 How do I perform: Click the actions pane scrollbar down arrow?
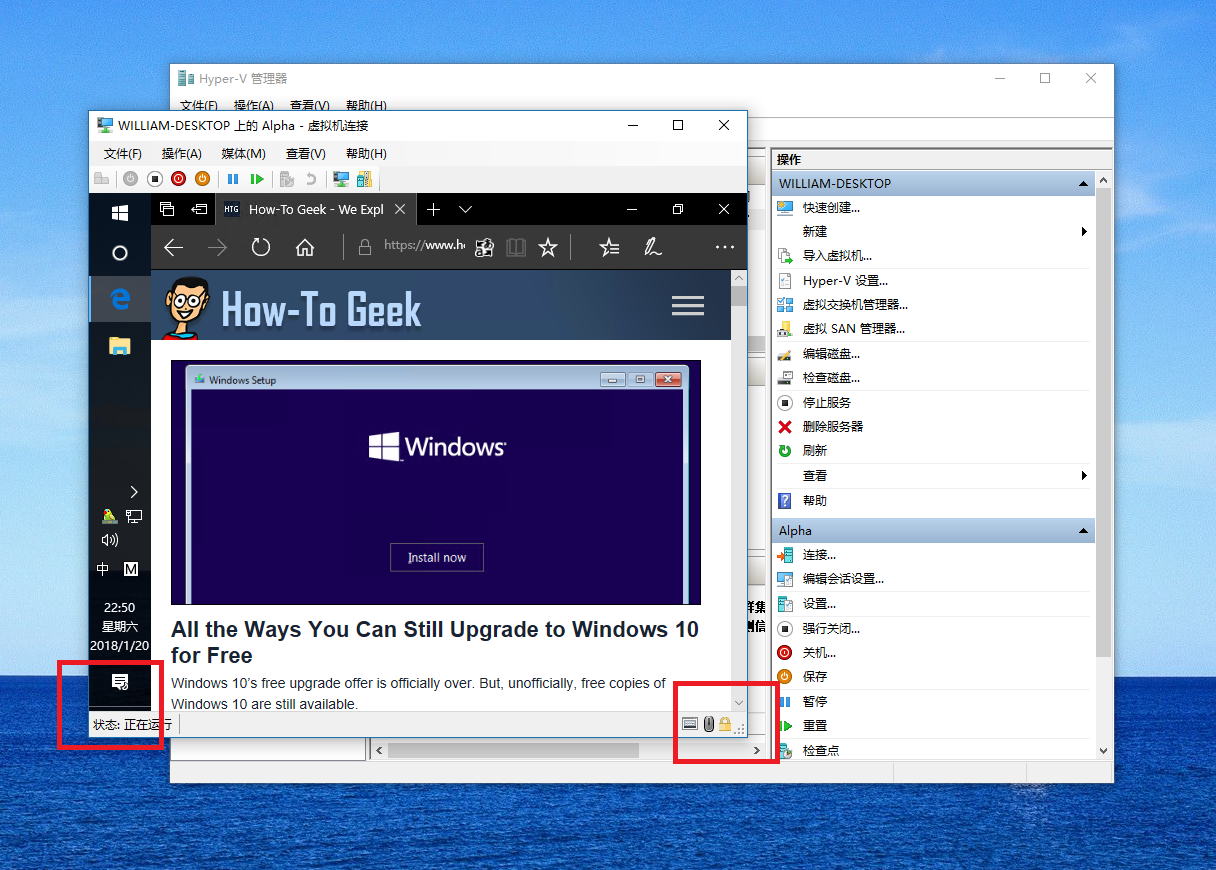coord(1103,750)
